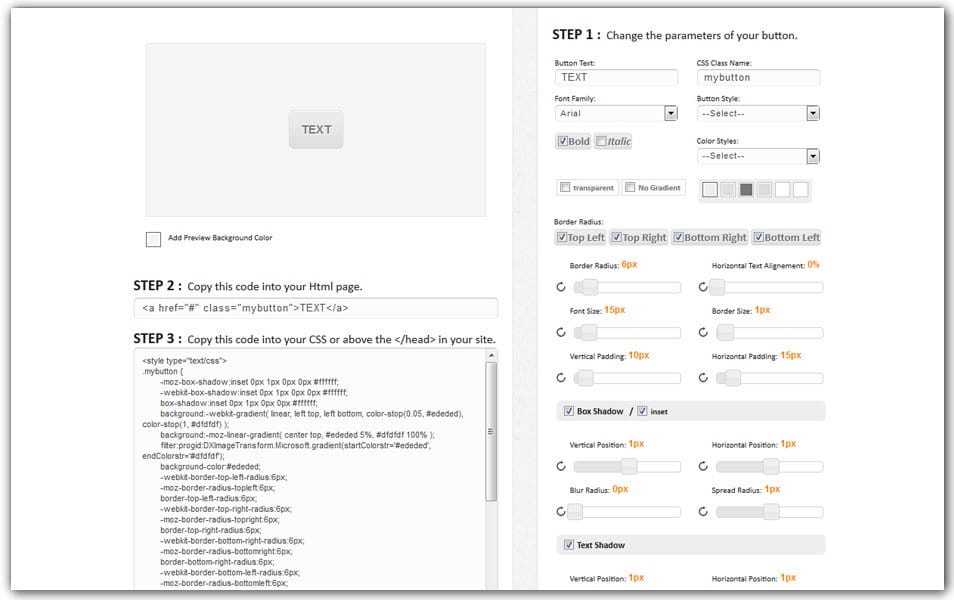
Task: Reset Horizontal Text Alignment with its refresh icon
Action: coord(702,288)
